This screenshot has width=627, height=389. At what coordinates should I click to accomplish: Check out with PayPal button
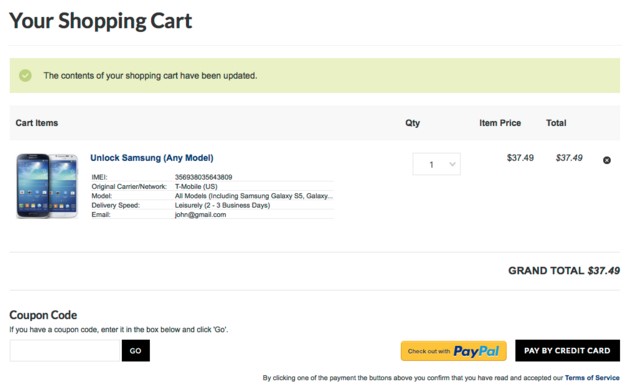453,351
